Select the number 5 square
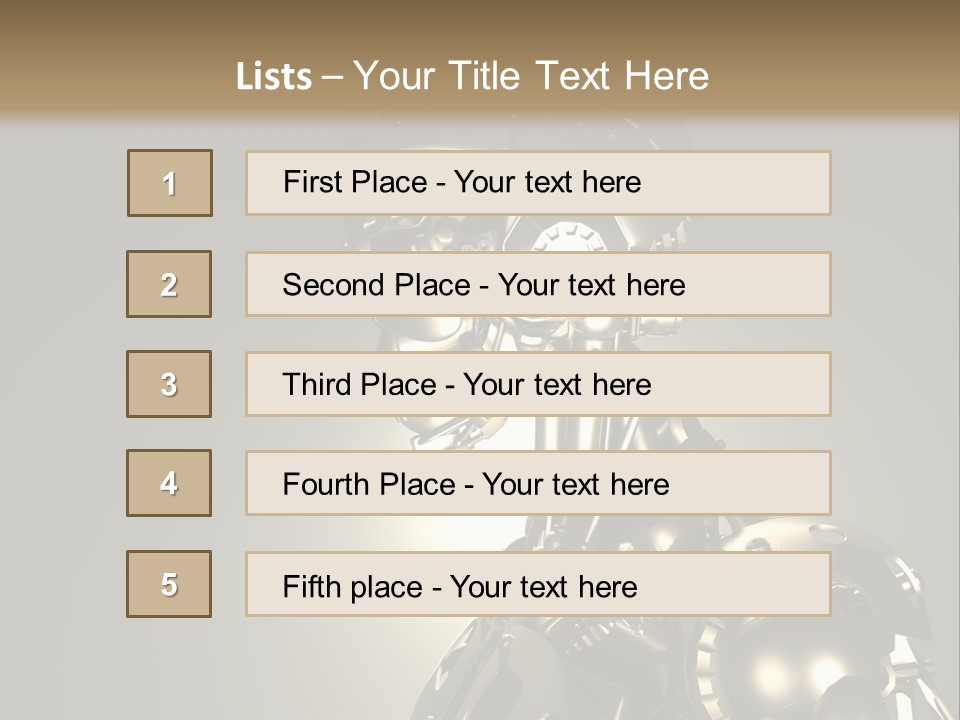This screenshot has height=720, width=960. (x=169, y=584)
